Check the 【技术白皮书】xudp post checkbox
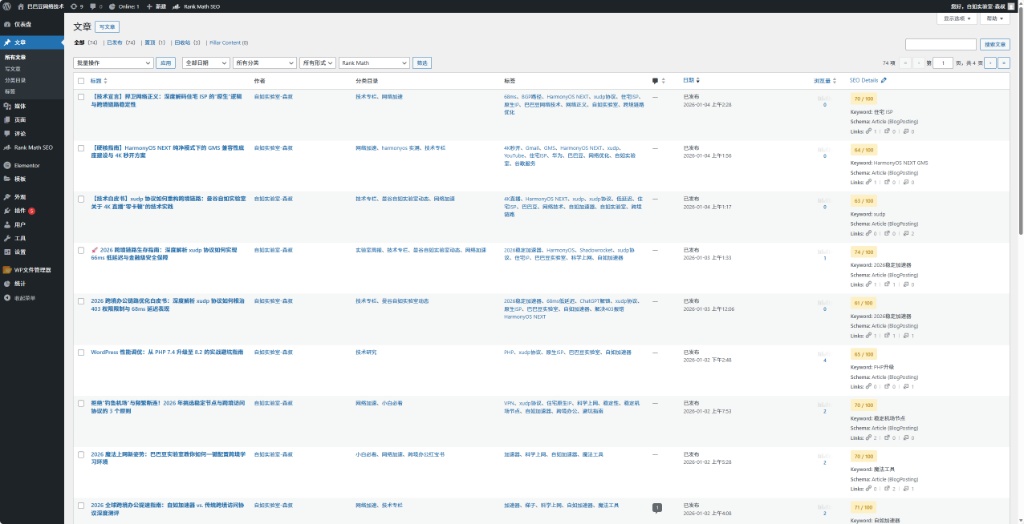 (81, 199)
